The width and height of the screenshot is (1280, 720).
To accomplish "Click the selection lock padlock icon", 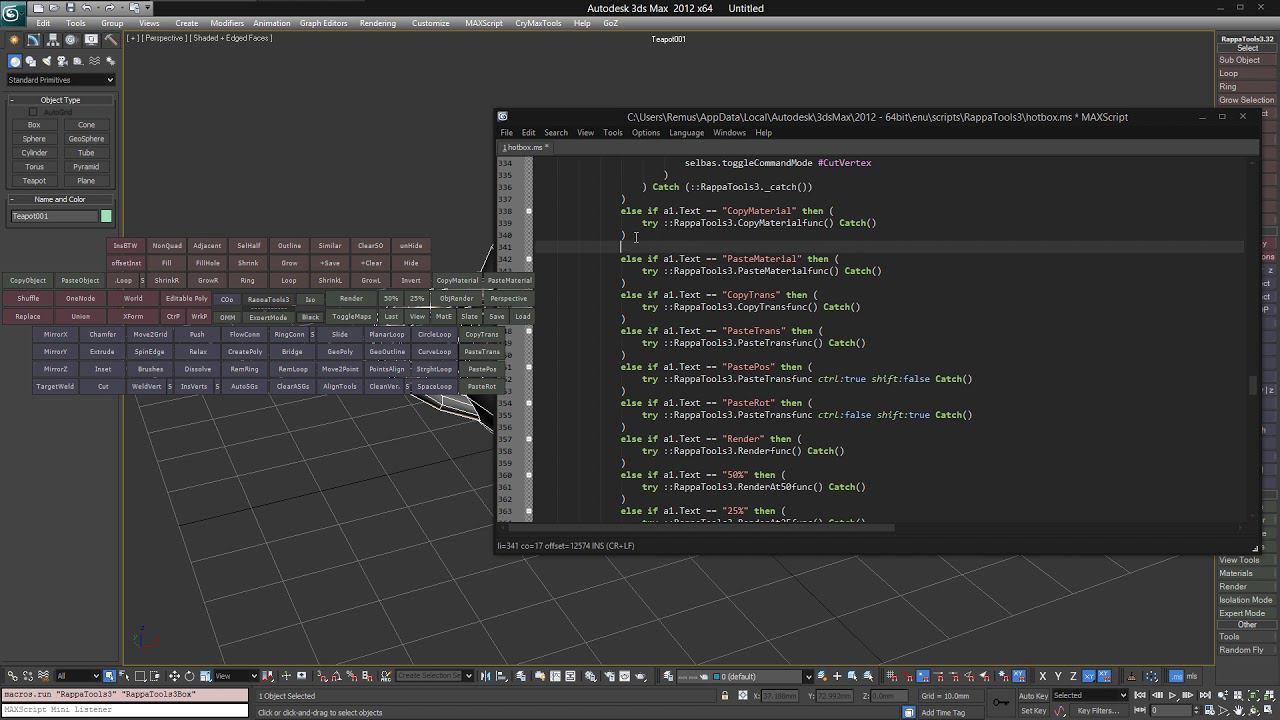I will [x=725, y=695].
